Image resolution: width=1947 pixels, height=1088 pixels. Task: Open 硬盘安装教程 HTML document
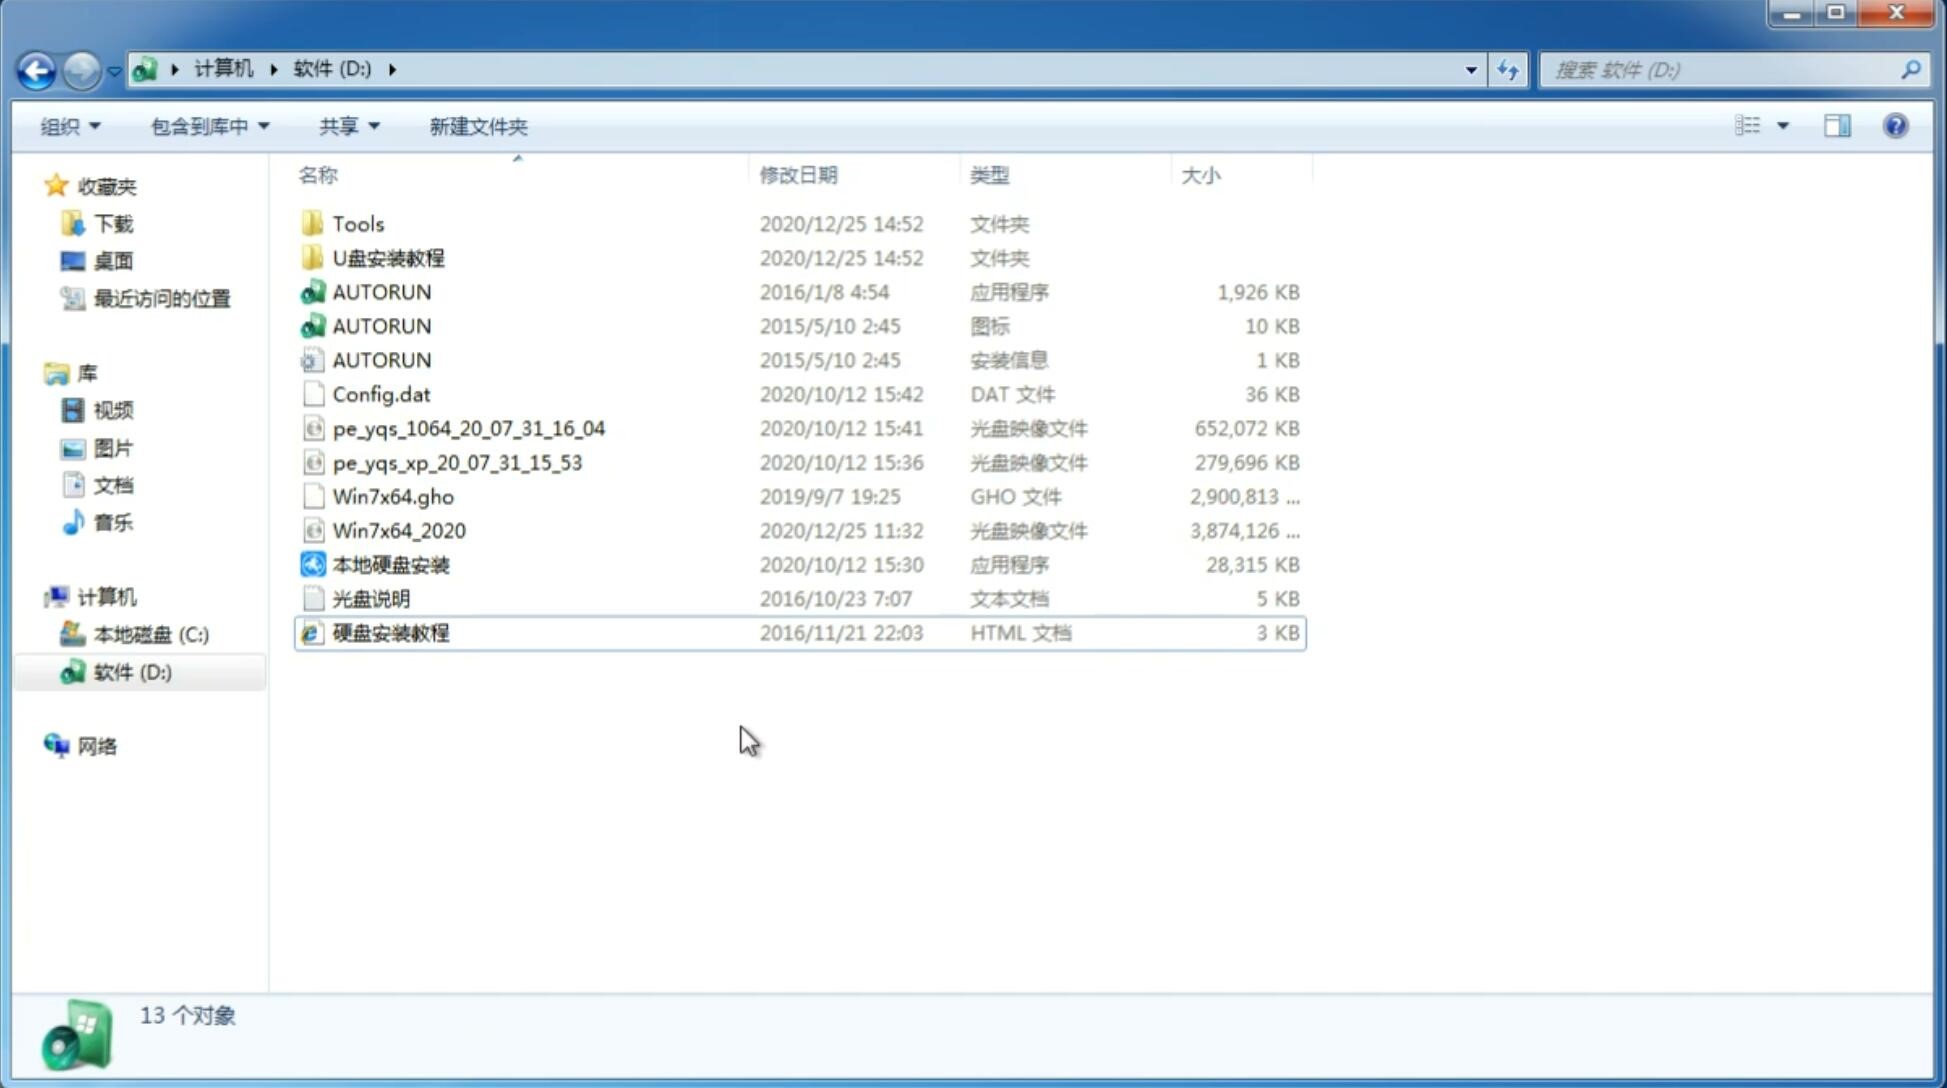tap(390, 632)
